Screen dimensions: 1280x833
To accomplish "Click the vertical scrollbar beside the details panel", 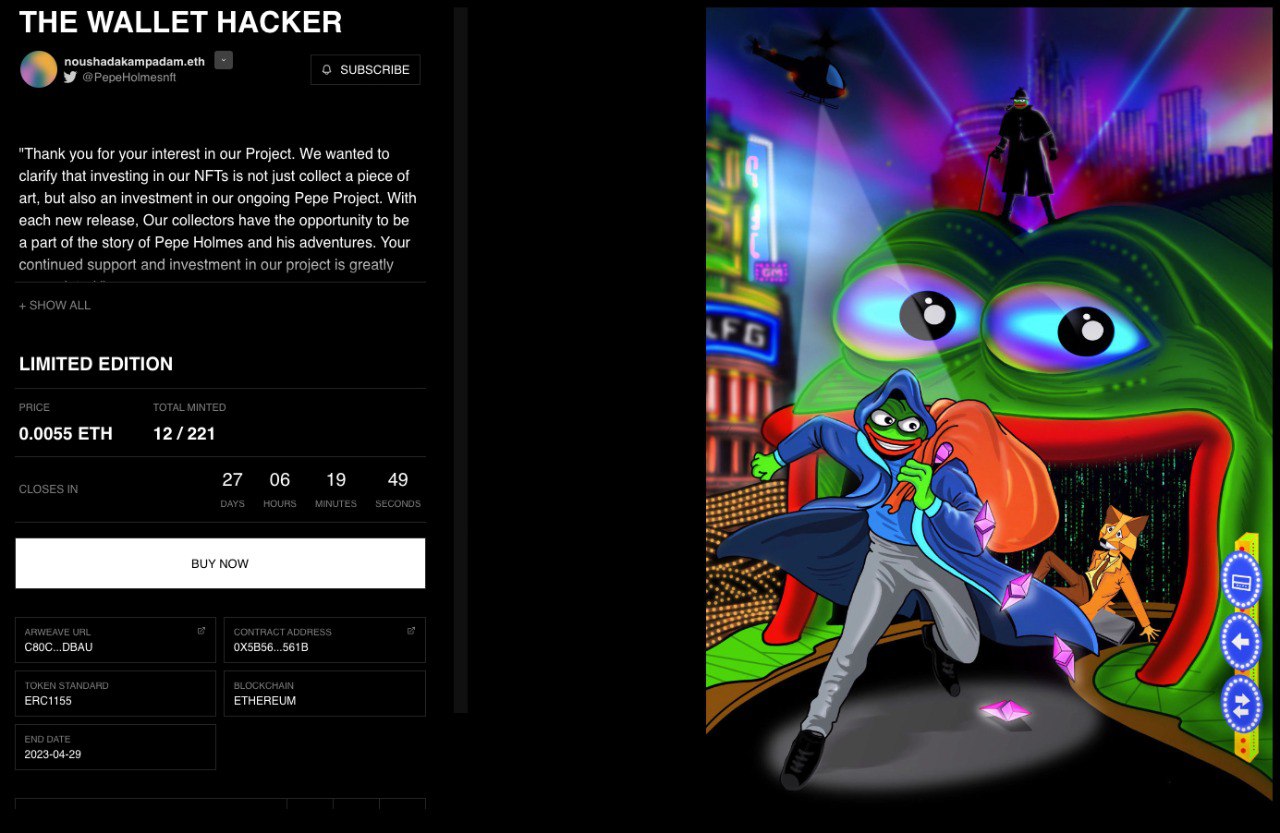I will point(461,360).
